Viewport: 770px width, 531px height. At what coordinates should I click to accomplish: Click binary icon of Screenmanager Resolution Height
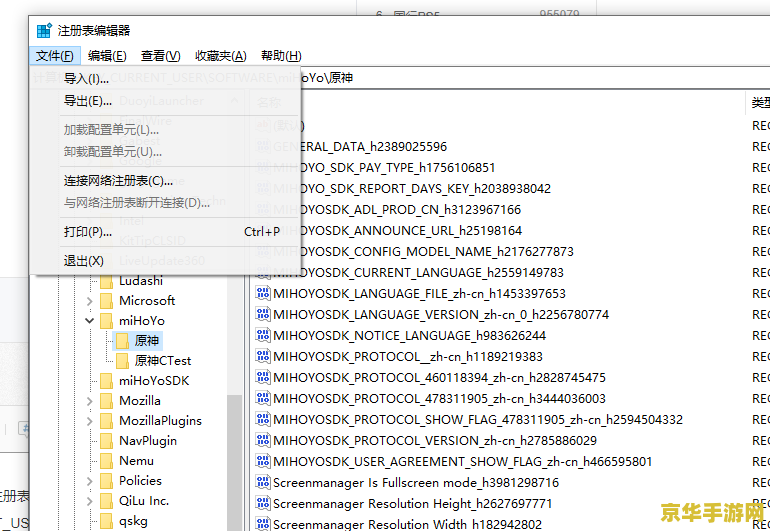(263, 503)
